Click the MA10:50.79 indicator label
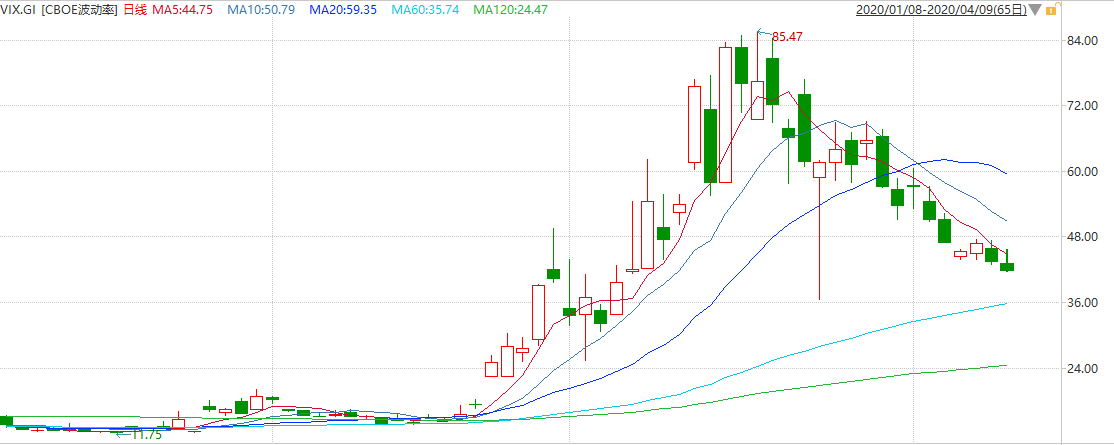Screen dimensions: 1114x445 tap(260, 10)
